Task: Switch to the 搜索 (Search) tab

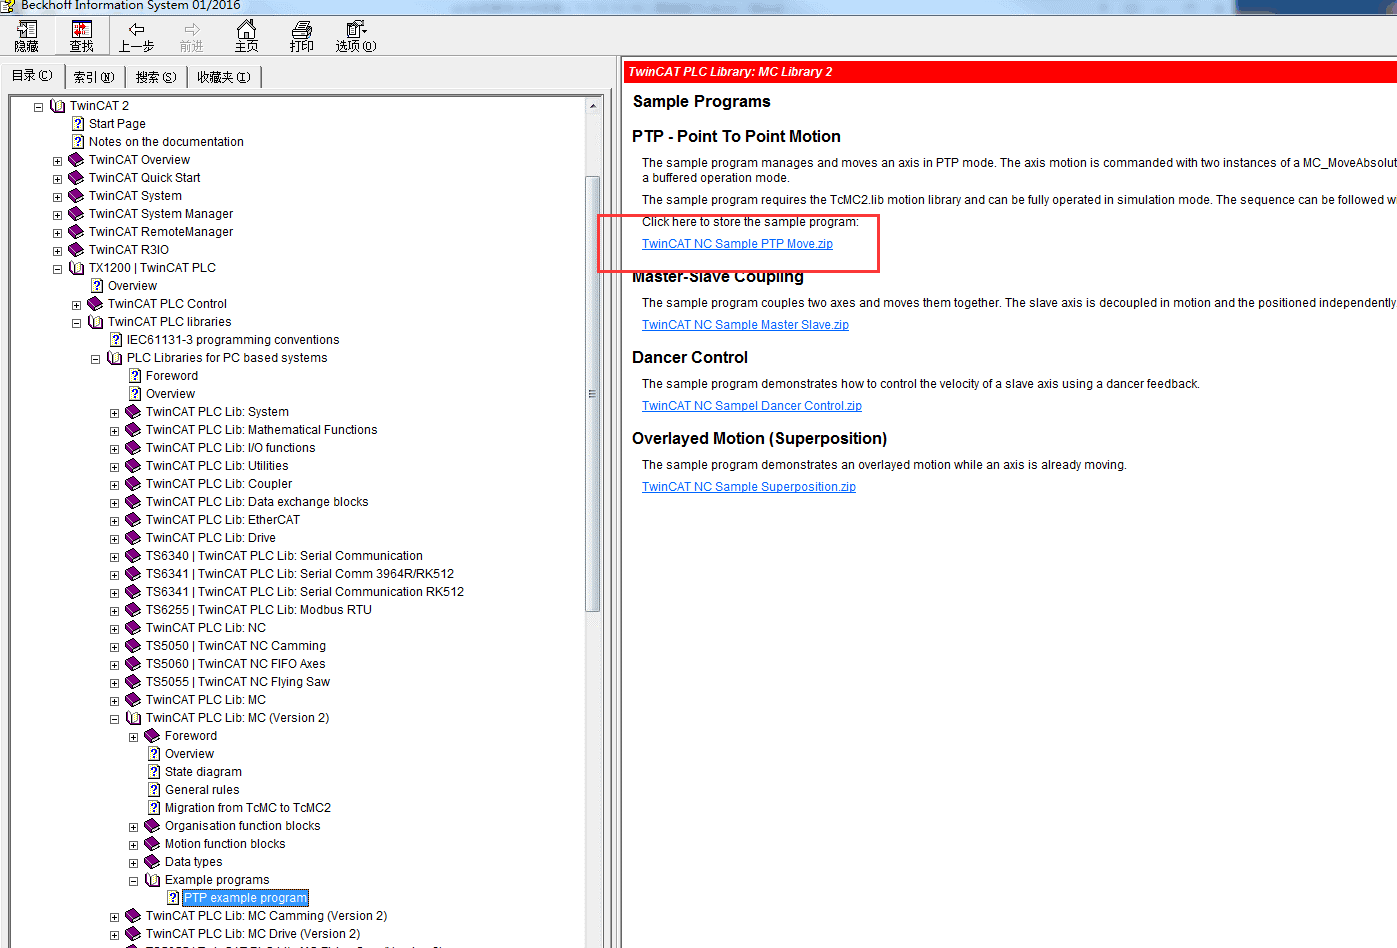Action: pos(156,77)
